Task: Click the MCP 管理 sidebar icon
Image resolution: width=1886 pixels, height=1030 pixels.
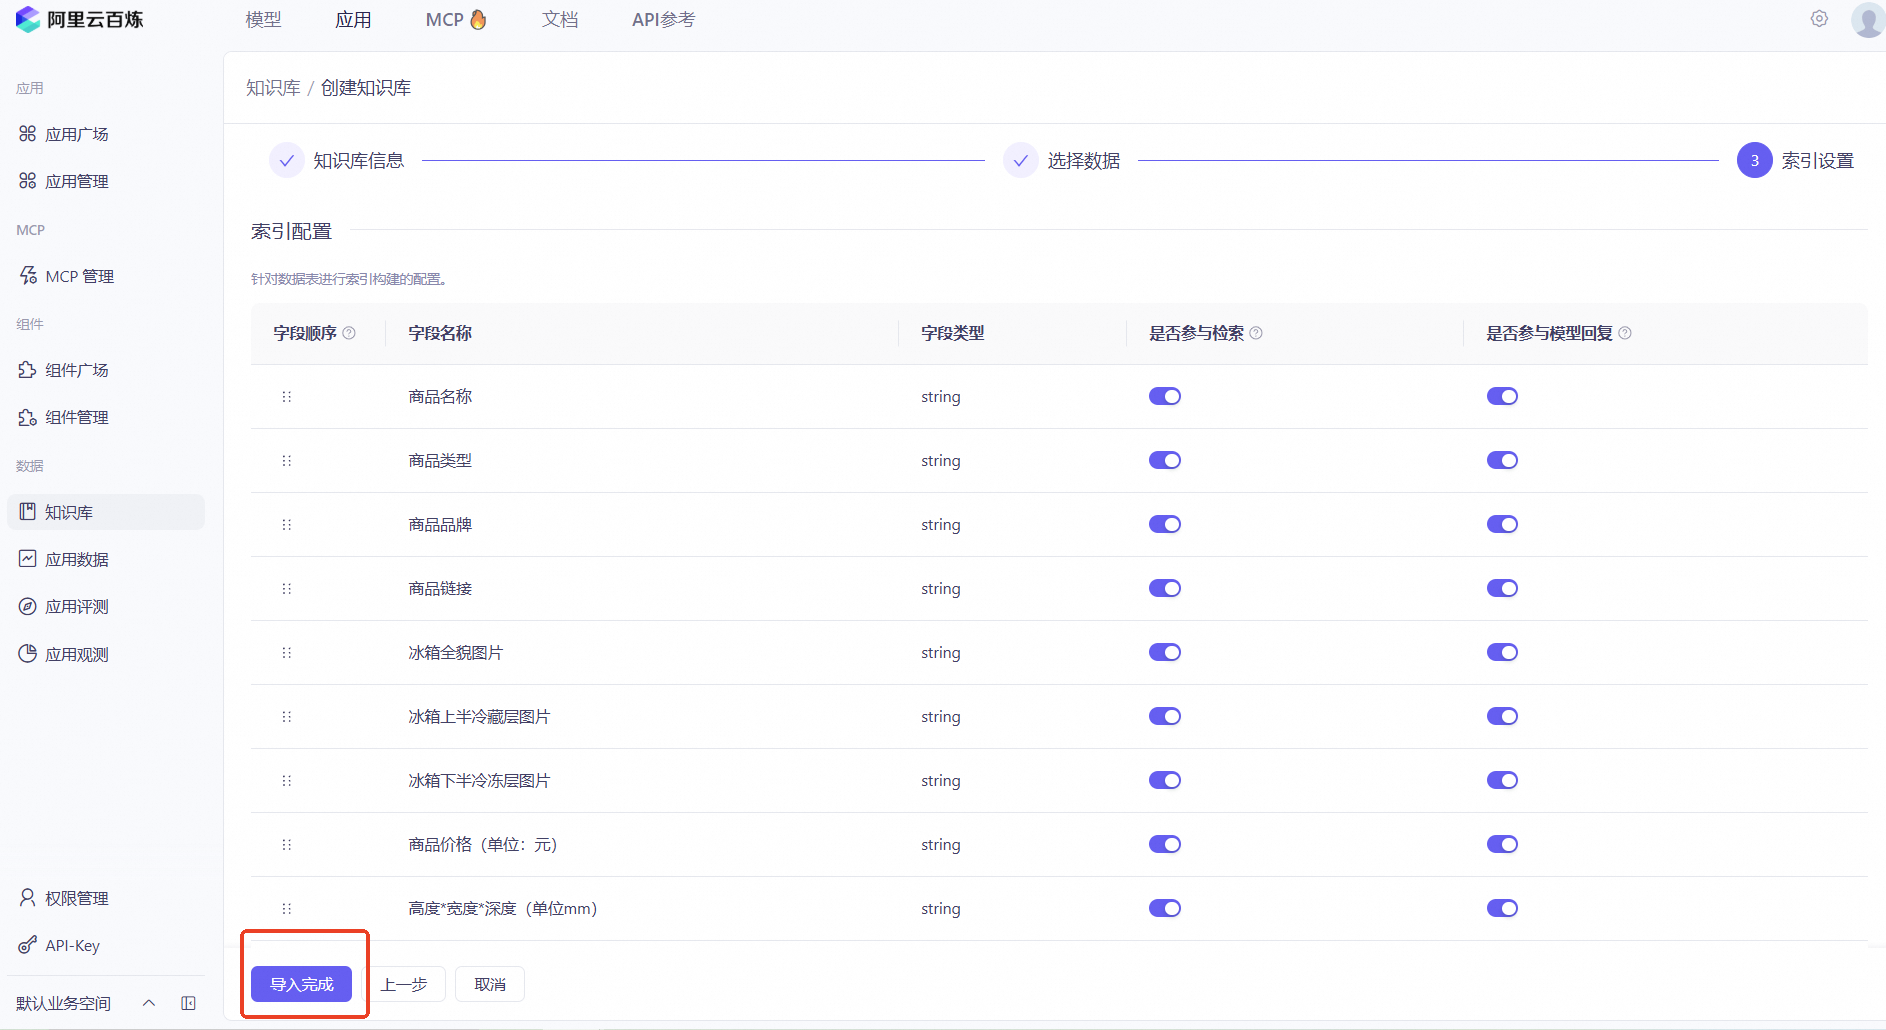Action: coord(27,276)
